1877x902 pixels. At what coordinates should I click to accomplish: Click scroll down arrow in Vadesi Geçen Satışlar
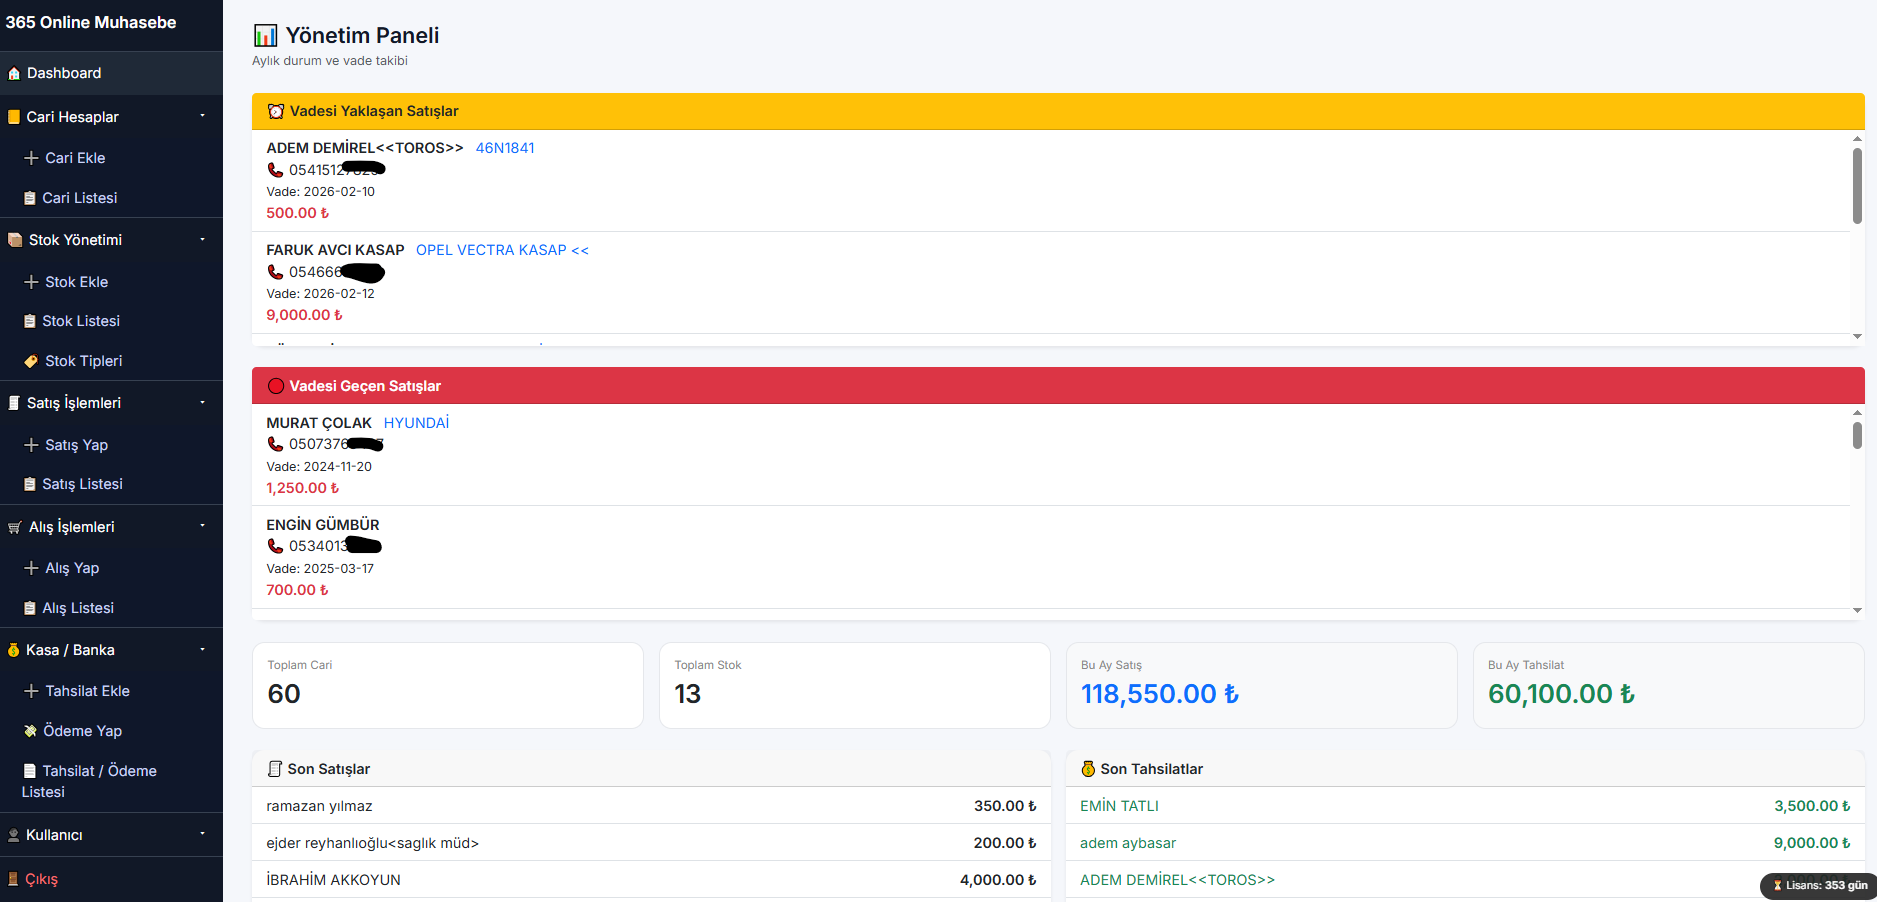[x=1857, y=610]
